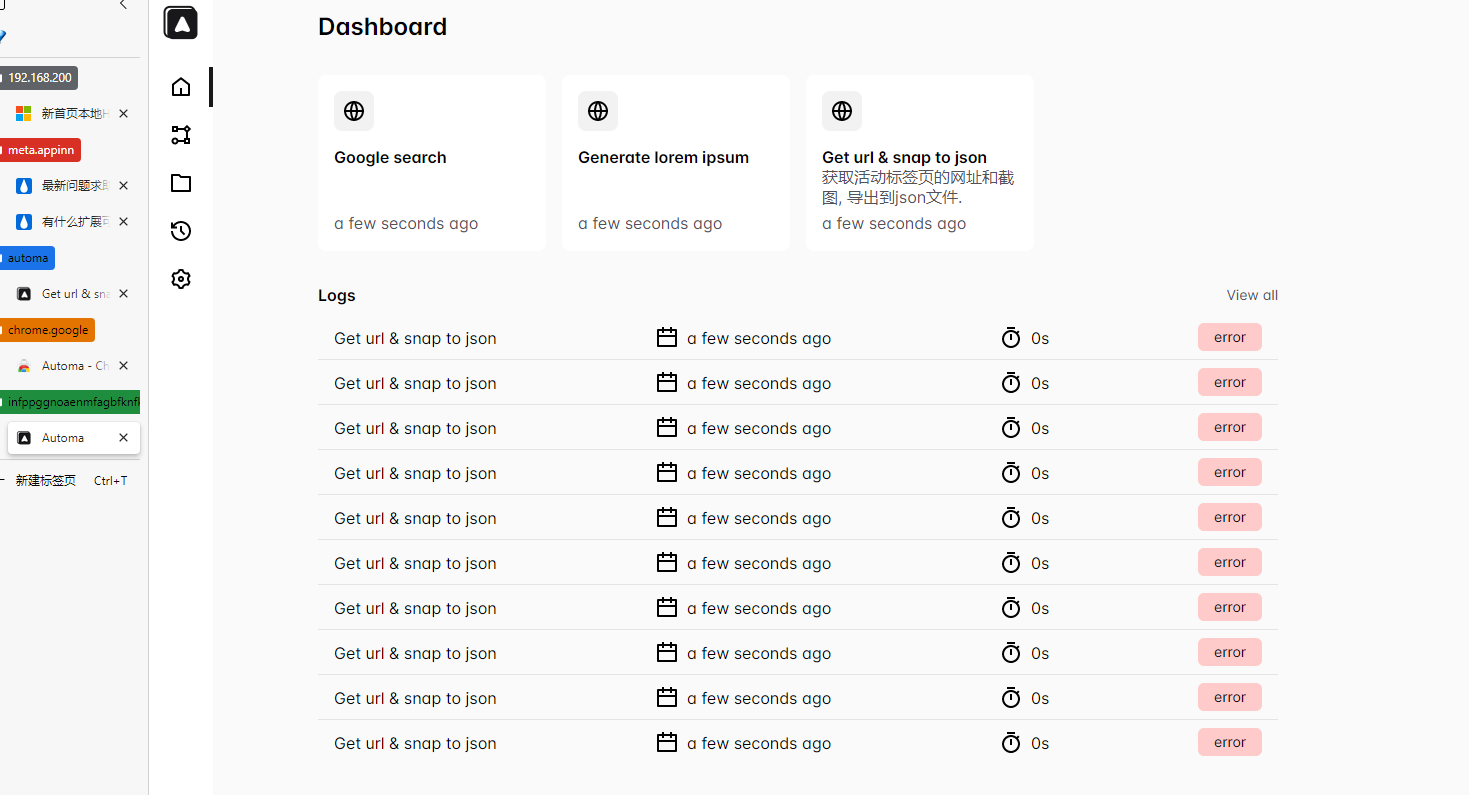
Task: Click the error badge on first log row
Action: pos(1229,338)
